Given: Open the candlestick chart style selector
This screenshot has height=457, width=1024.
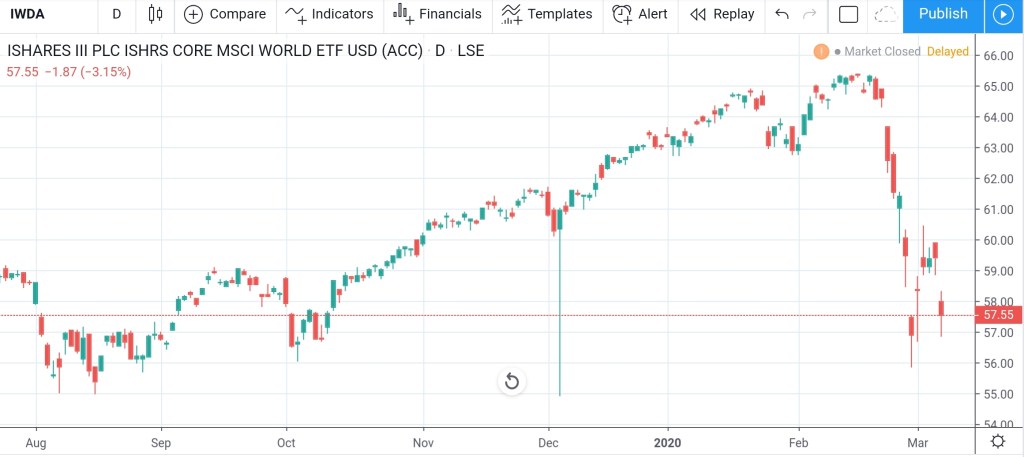Looking at the screenshot, I should [x=154, y=14].
